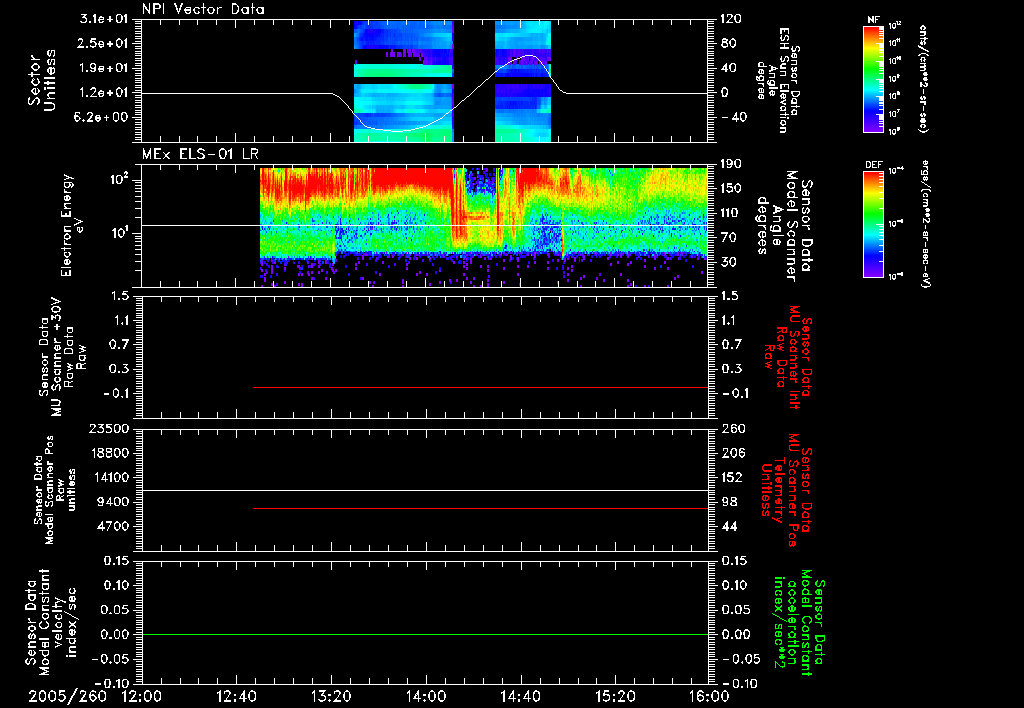Click the DEF label above the color bar
The image size is (1024, 708).
coord(873,165)
